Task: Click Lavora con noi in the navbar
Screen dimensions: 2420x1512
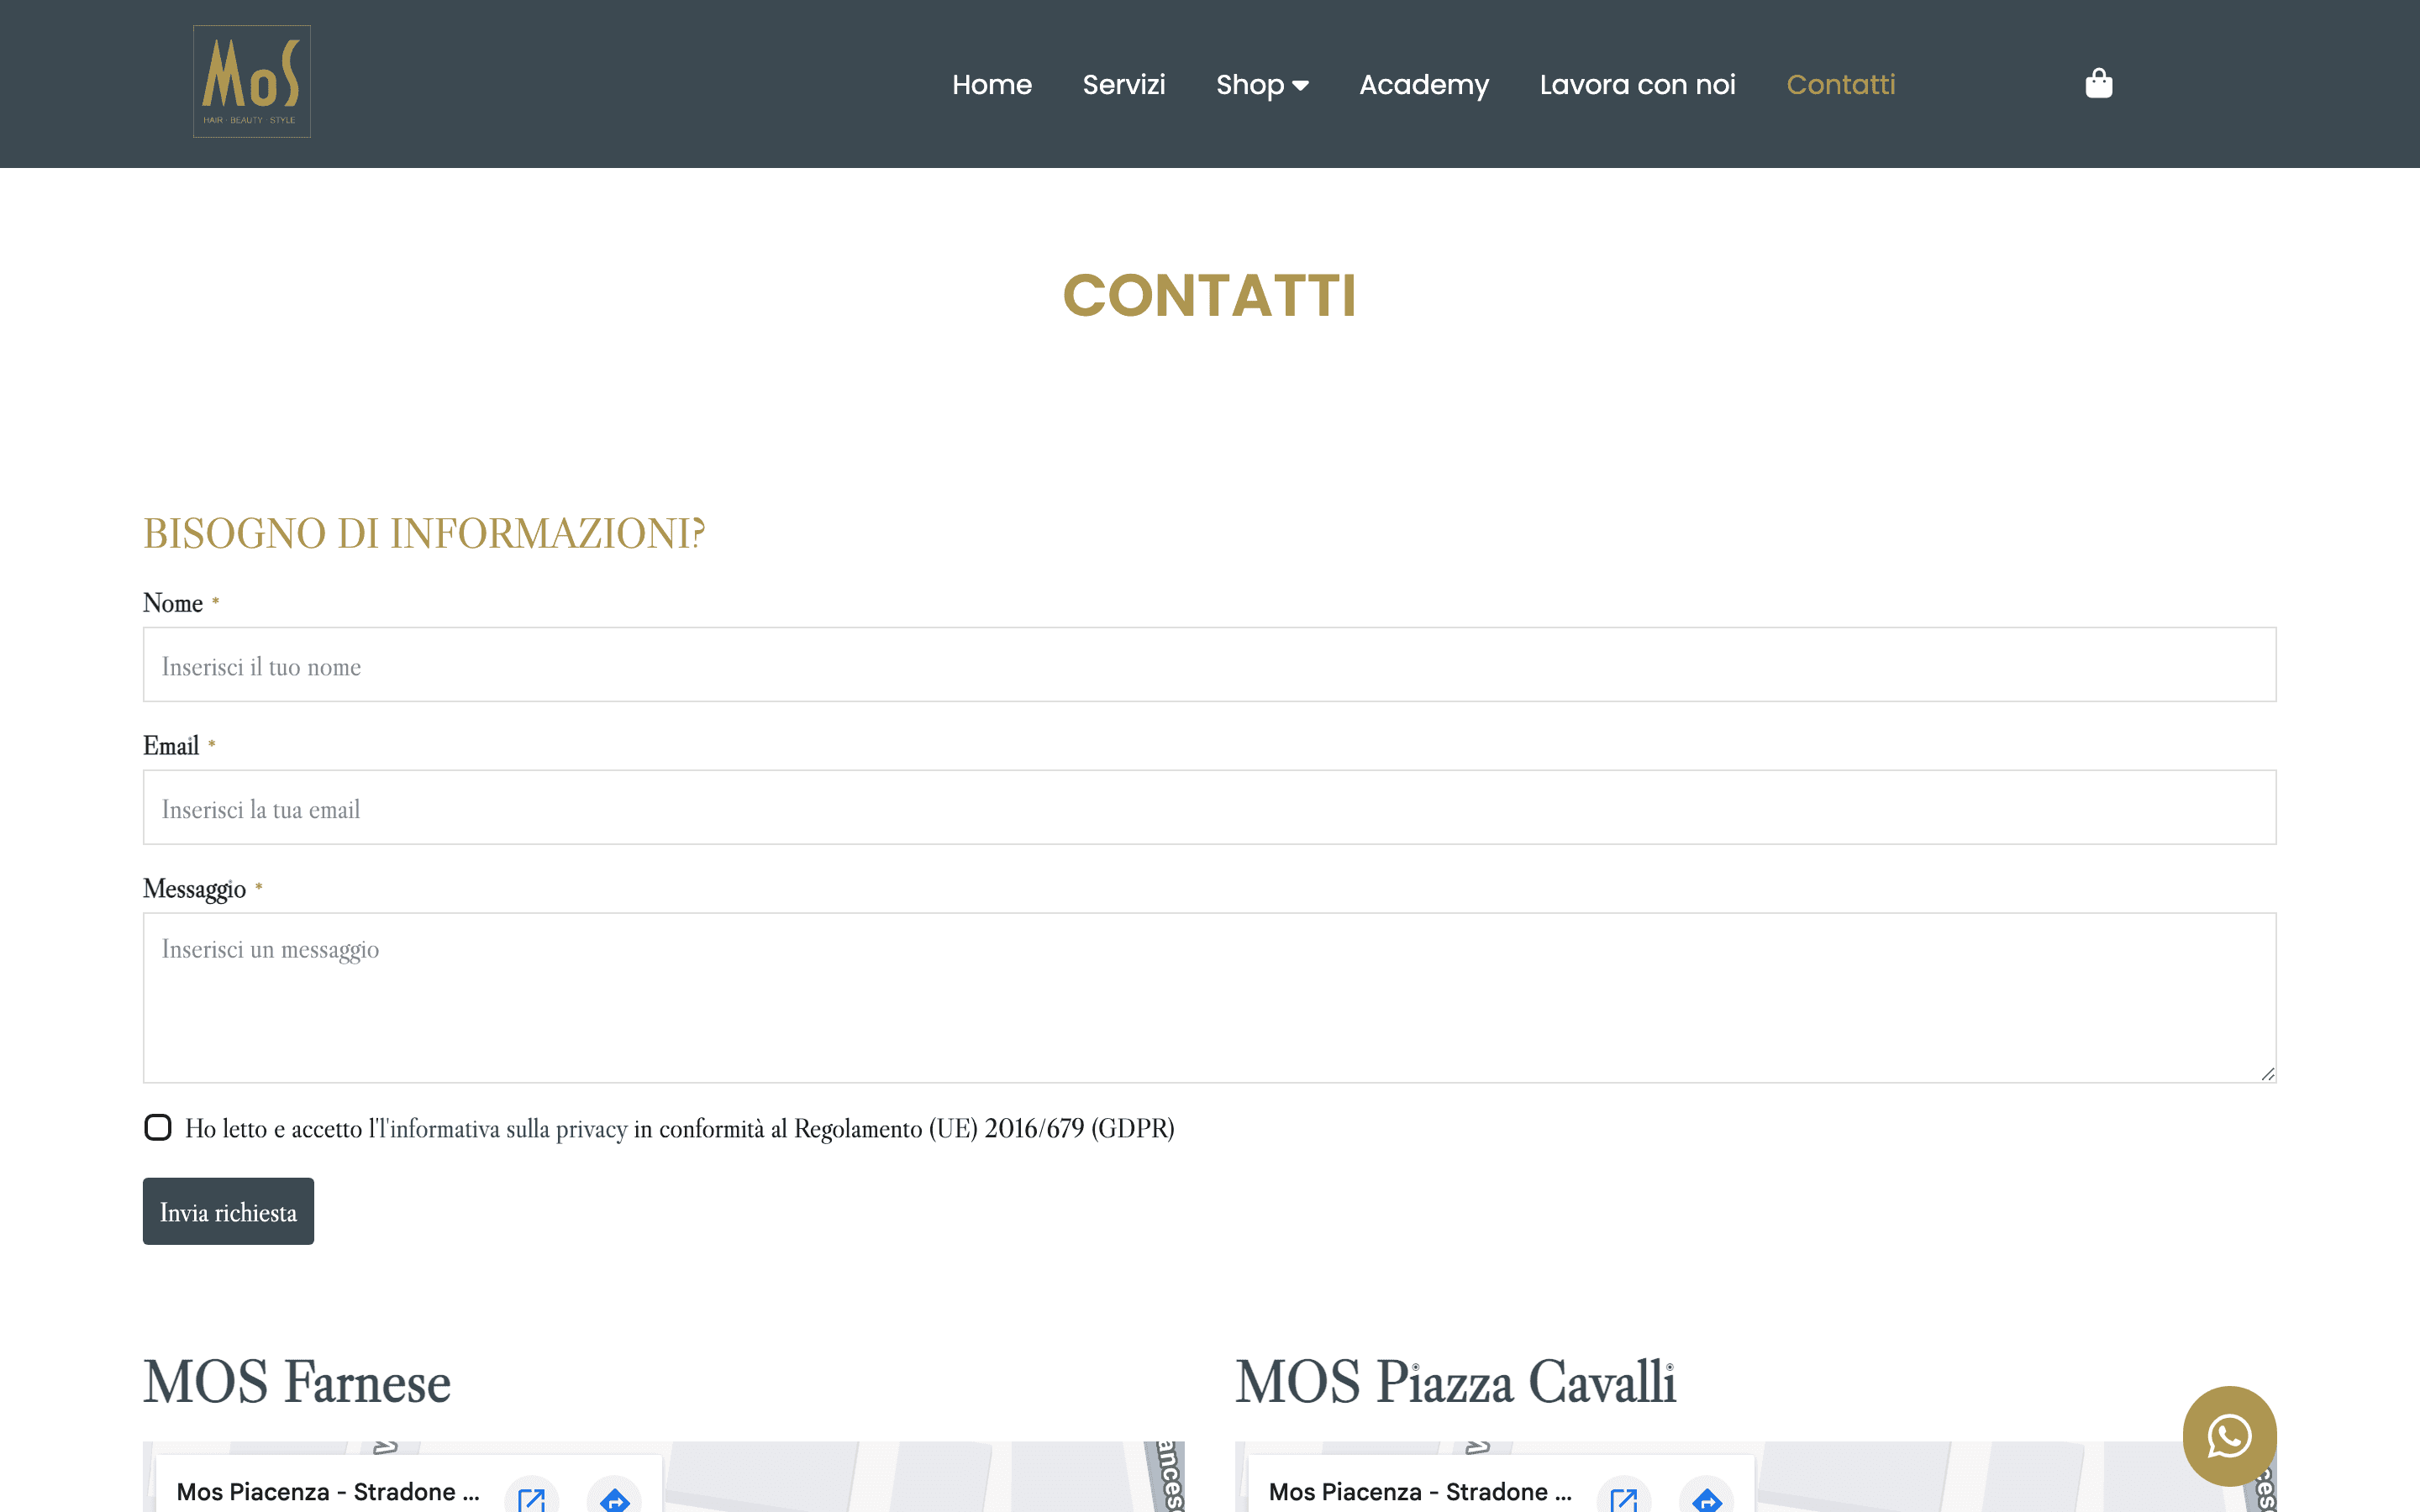Action: click(1638, 85)
